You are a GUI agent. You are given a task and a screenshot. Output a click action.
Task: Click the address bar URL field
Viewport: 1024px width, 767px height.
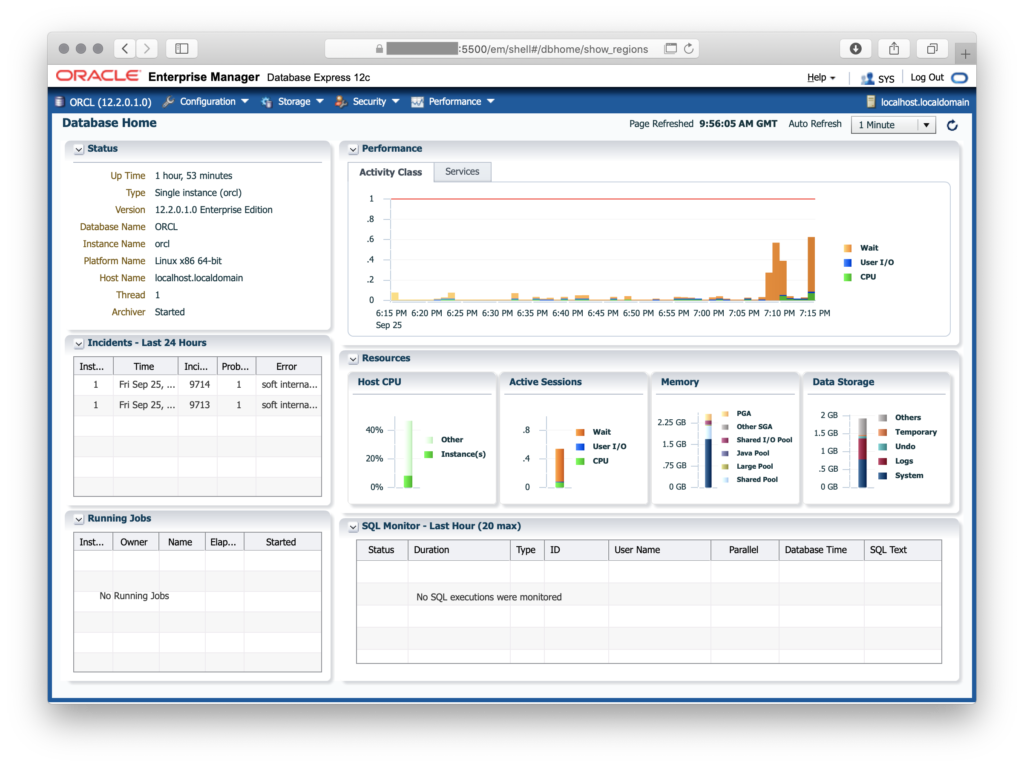[x=513, y=48]
